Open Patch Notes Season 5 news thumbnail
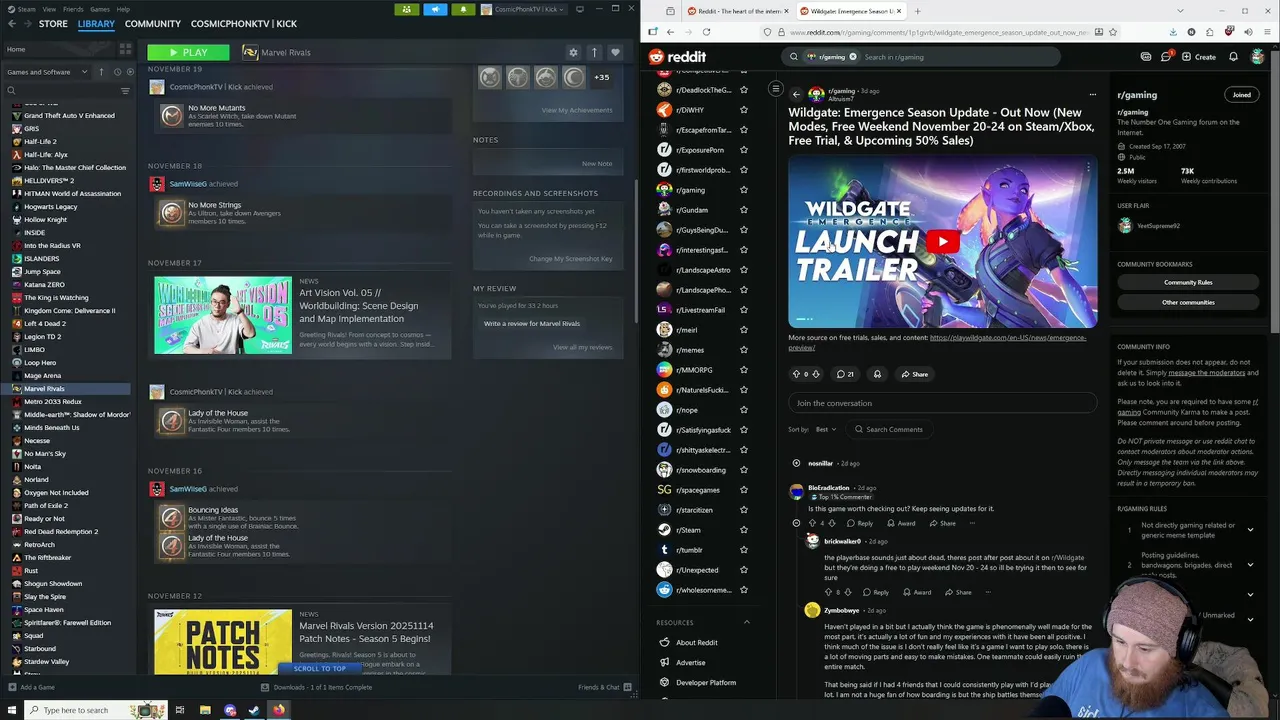 223,642
